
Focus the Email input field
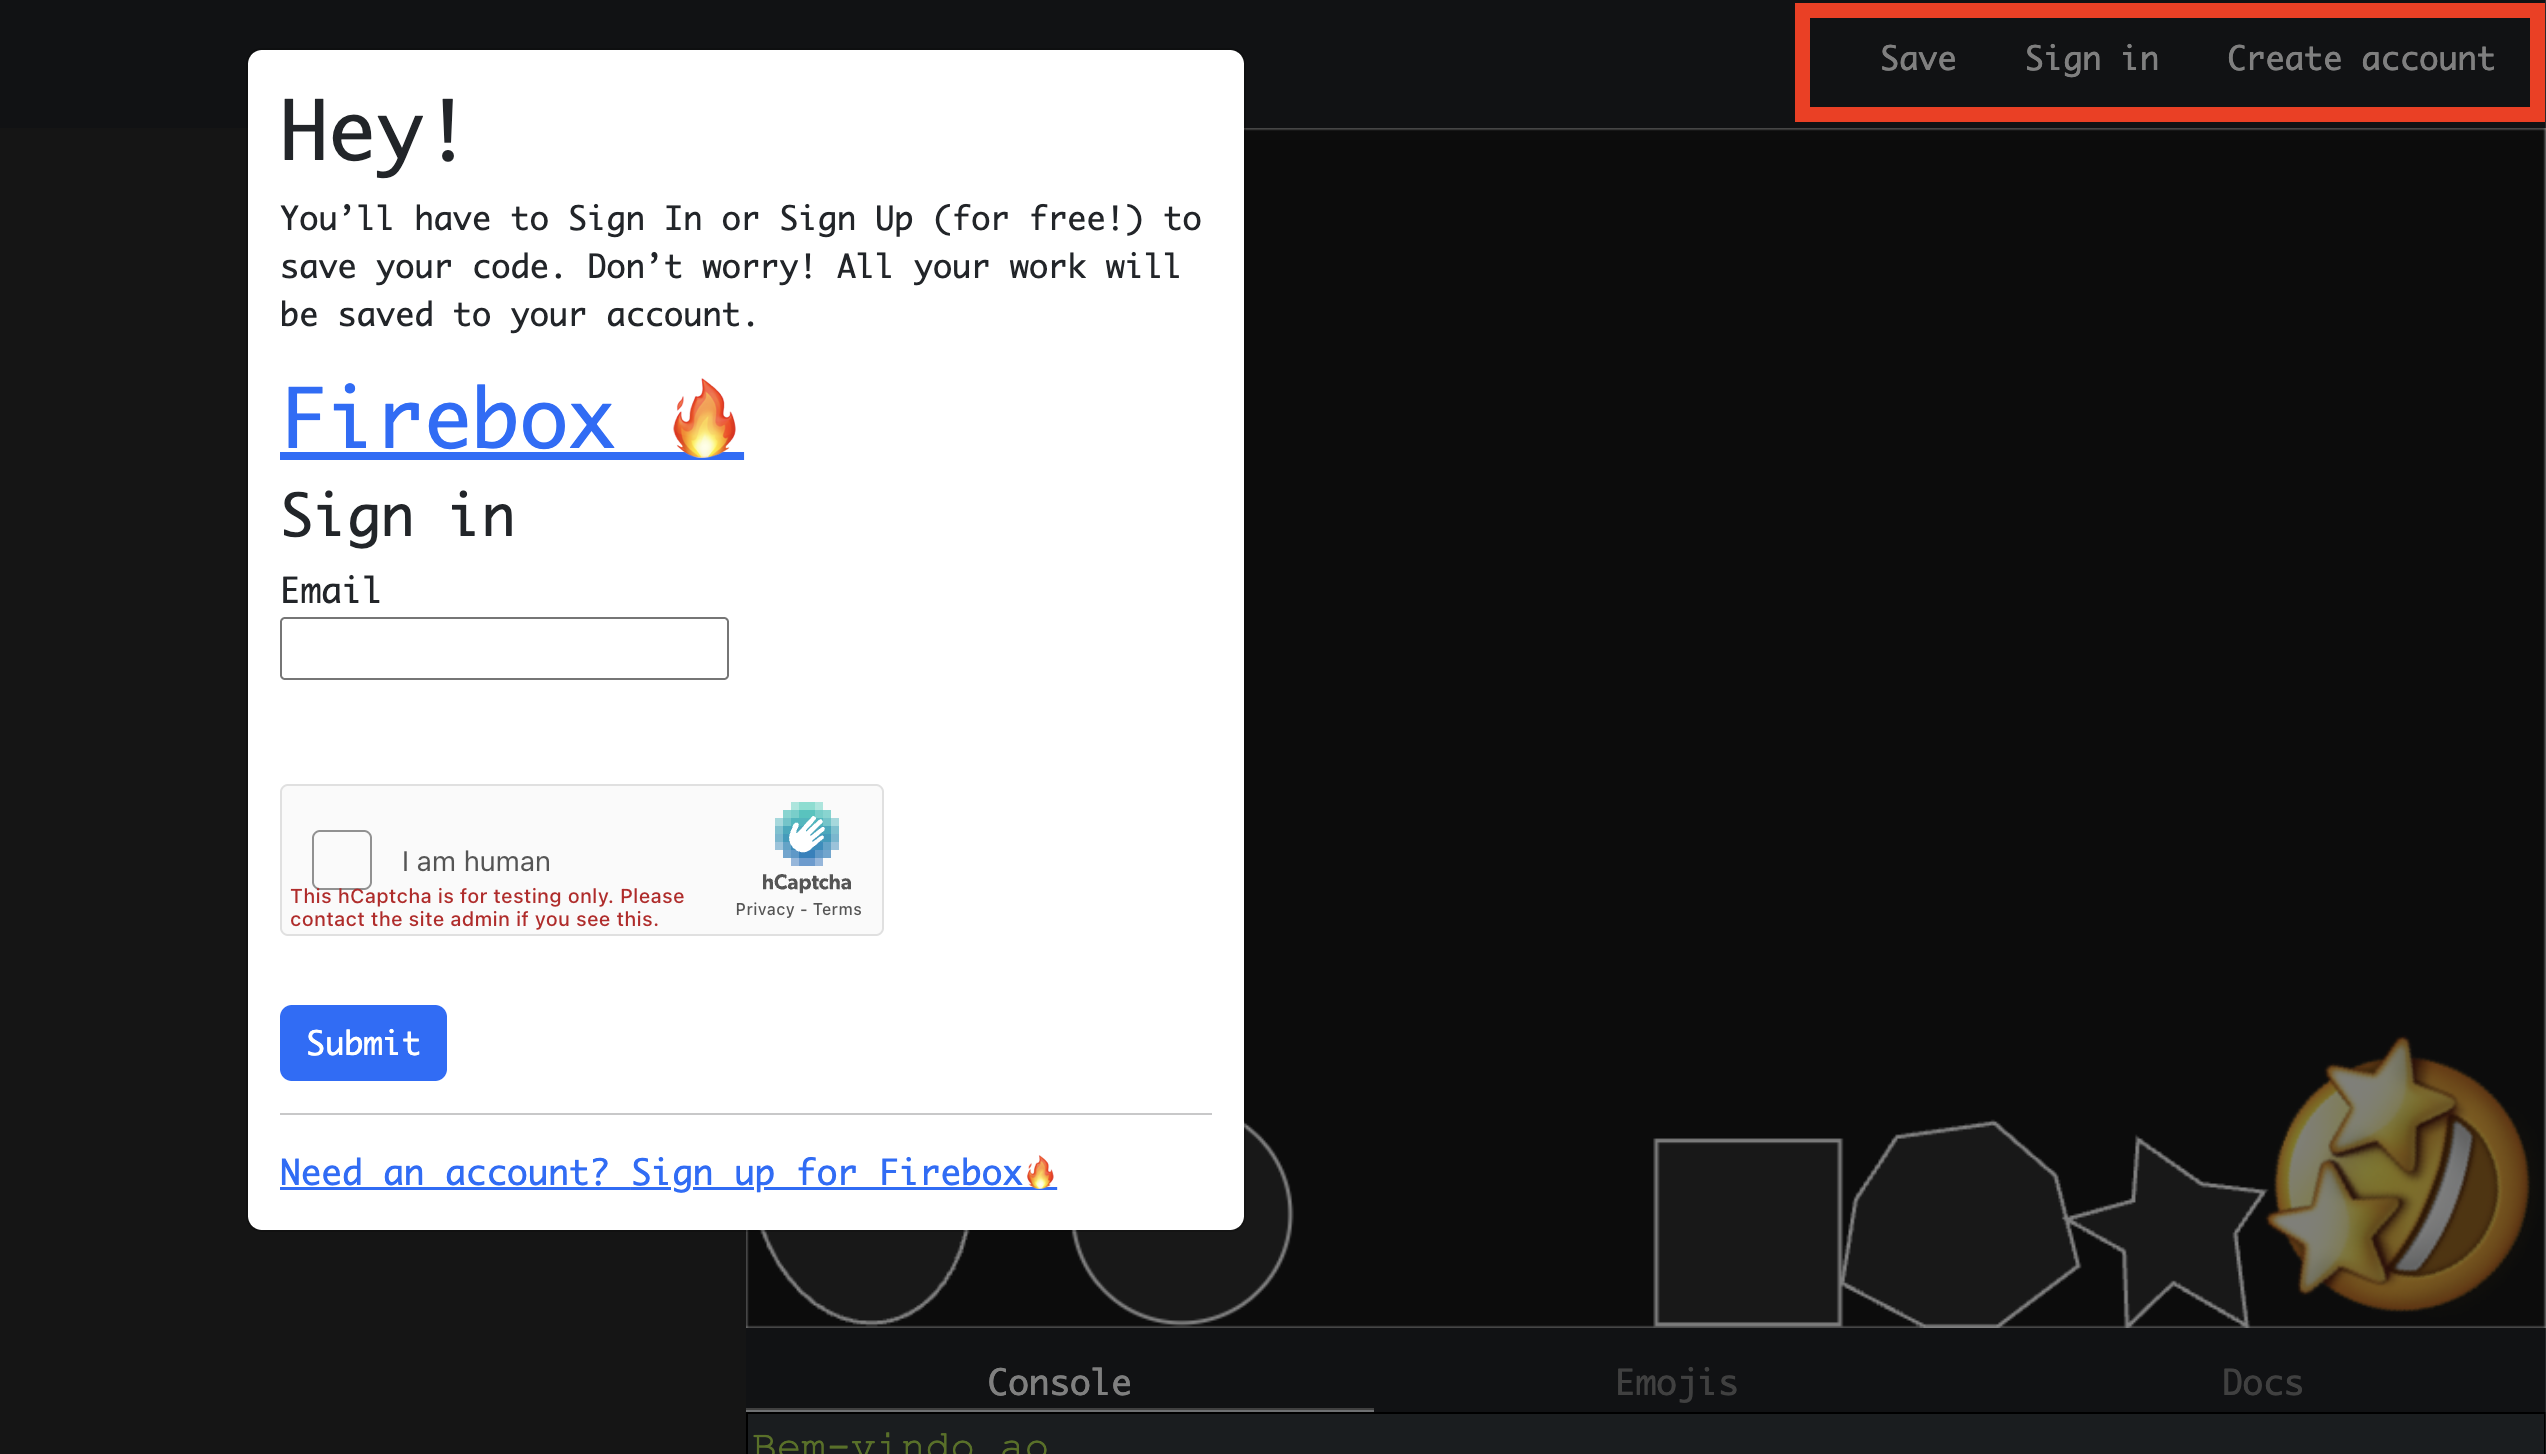(x=504, y=648)
